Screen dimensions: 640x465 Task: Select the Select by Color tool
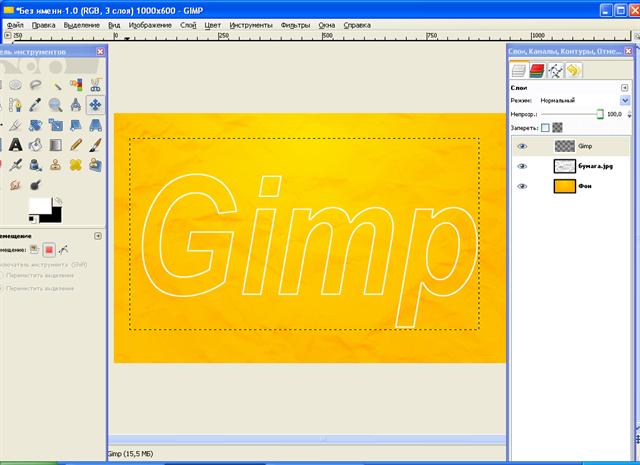[x=76, y=85]
